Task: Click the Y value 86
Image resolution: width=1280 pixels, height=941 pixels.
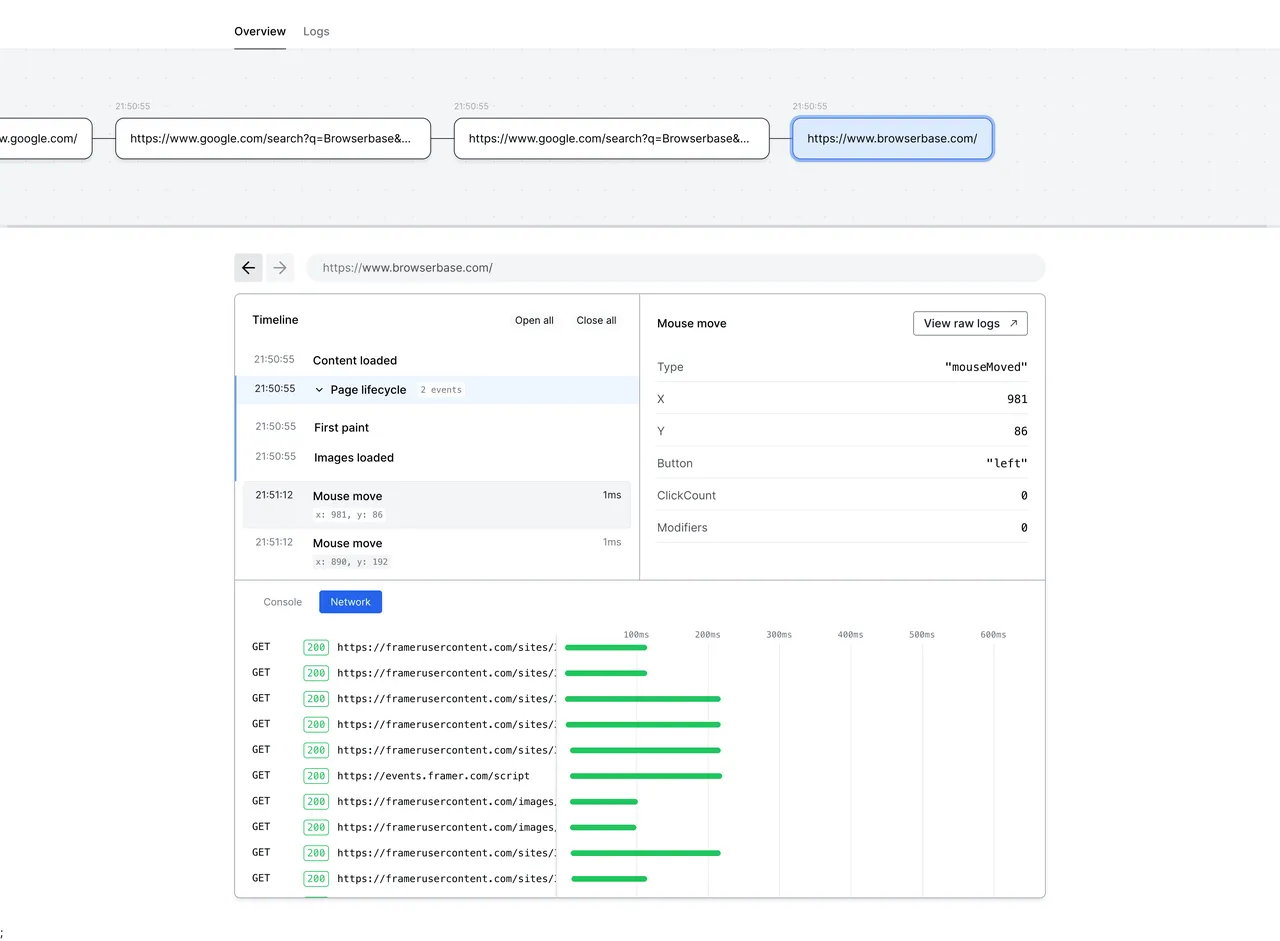Action: click(x=1020, y=431)
